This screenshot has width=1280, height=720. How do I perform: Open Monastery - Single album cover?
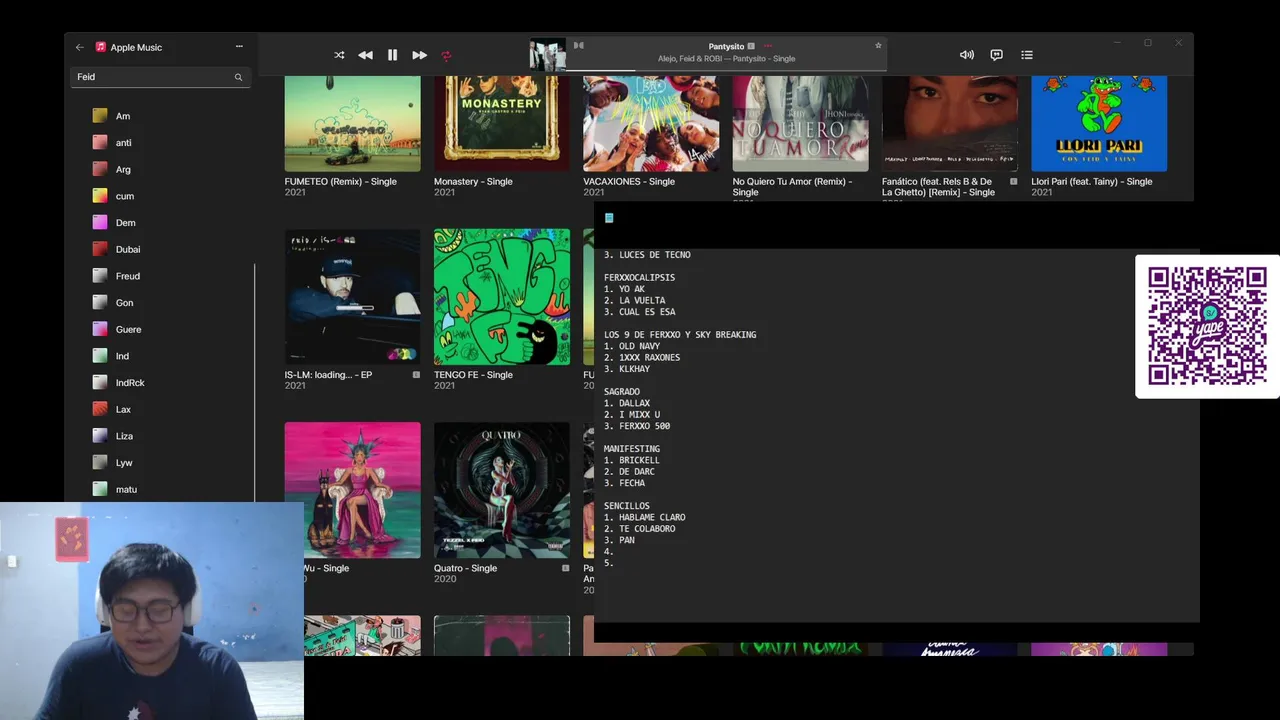[502, 123]
